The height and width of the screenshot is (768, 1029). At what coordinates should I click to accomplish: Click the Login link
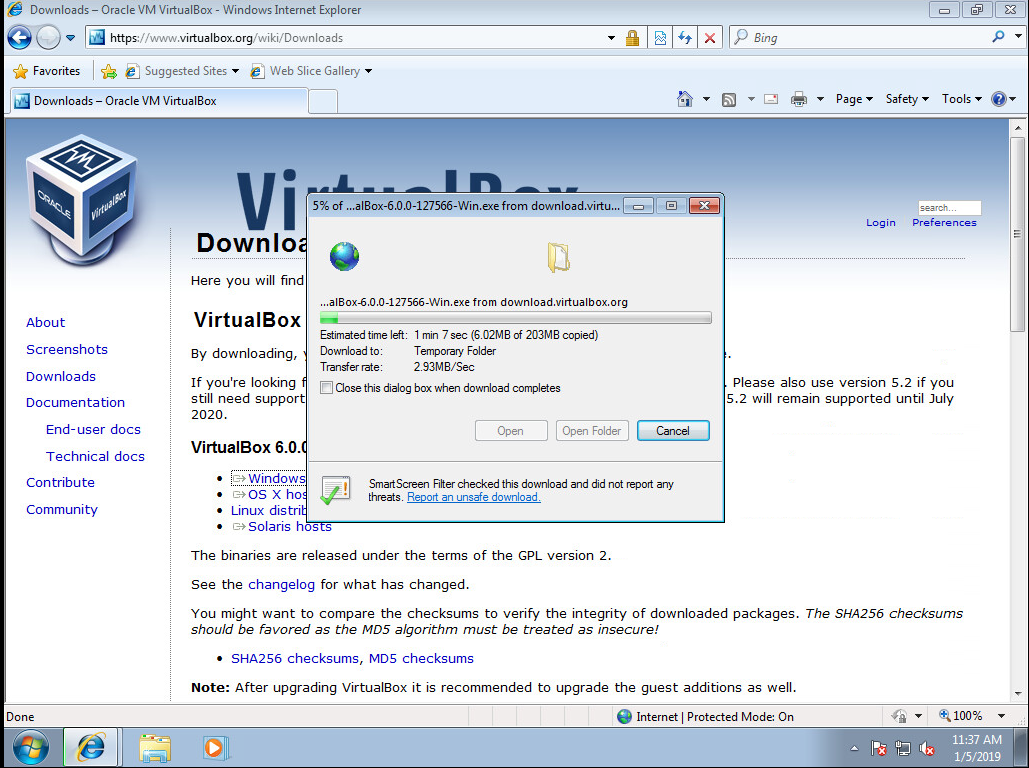881,223
